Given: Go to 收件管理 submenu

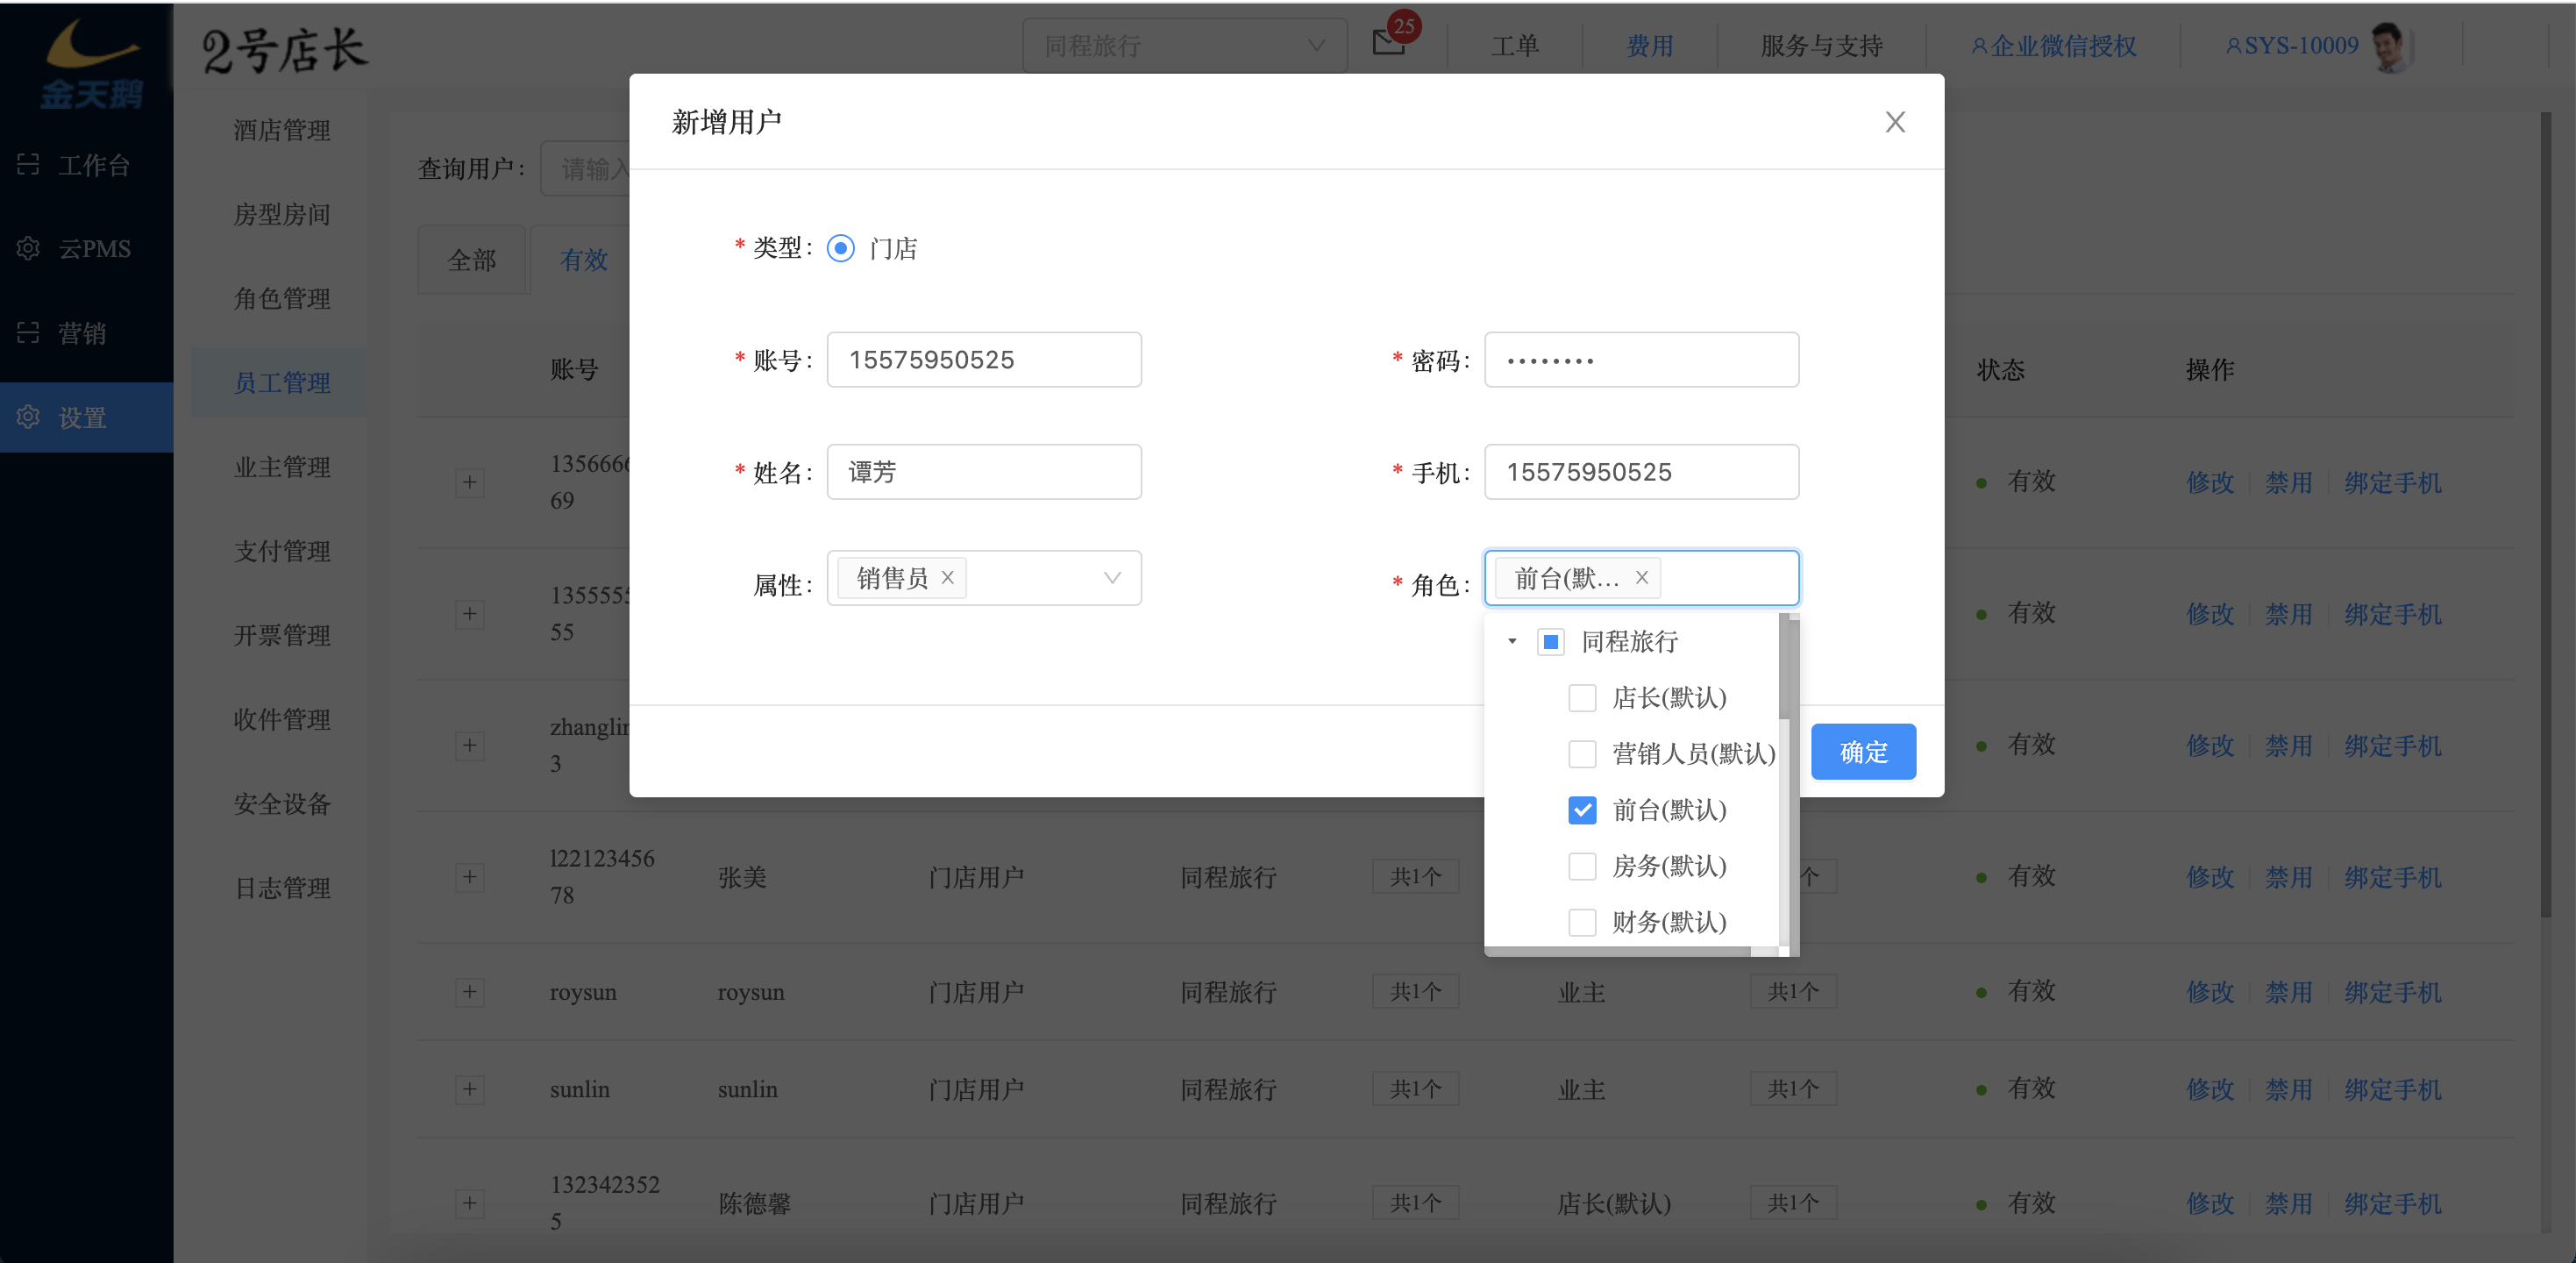Looking at the screenshot, I should [x=281, y=719].
